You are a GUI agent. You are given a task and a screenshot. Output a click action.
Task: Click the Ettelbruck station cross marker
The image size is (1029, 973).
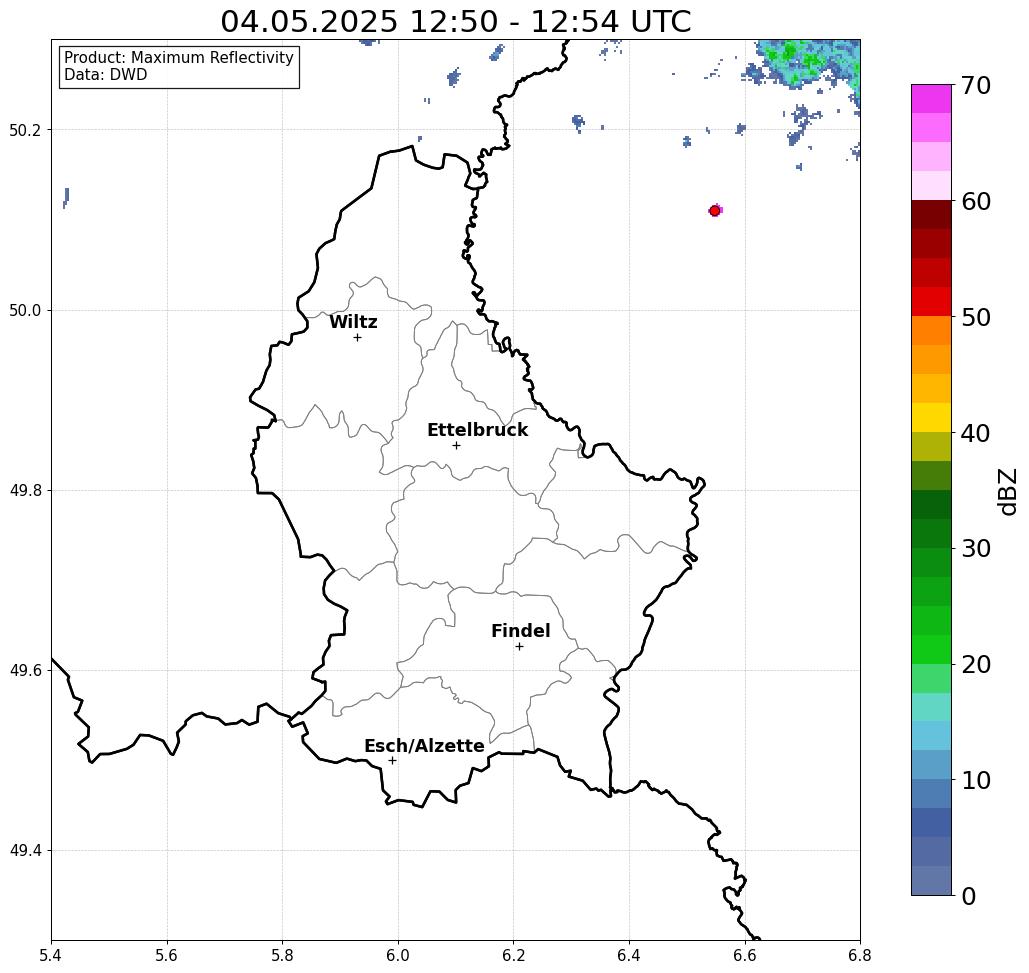tap(457, 445)
